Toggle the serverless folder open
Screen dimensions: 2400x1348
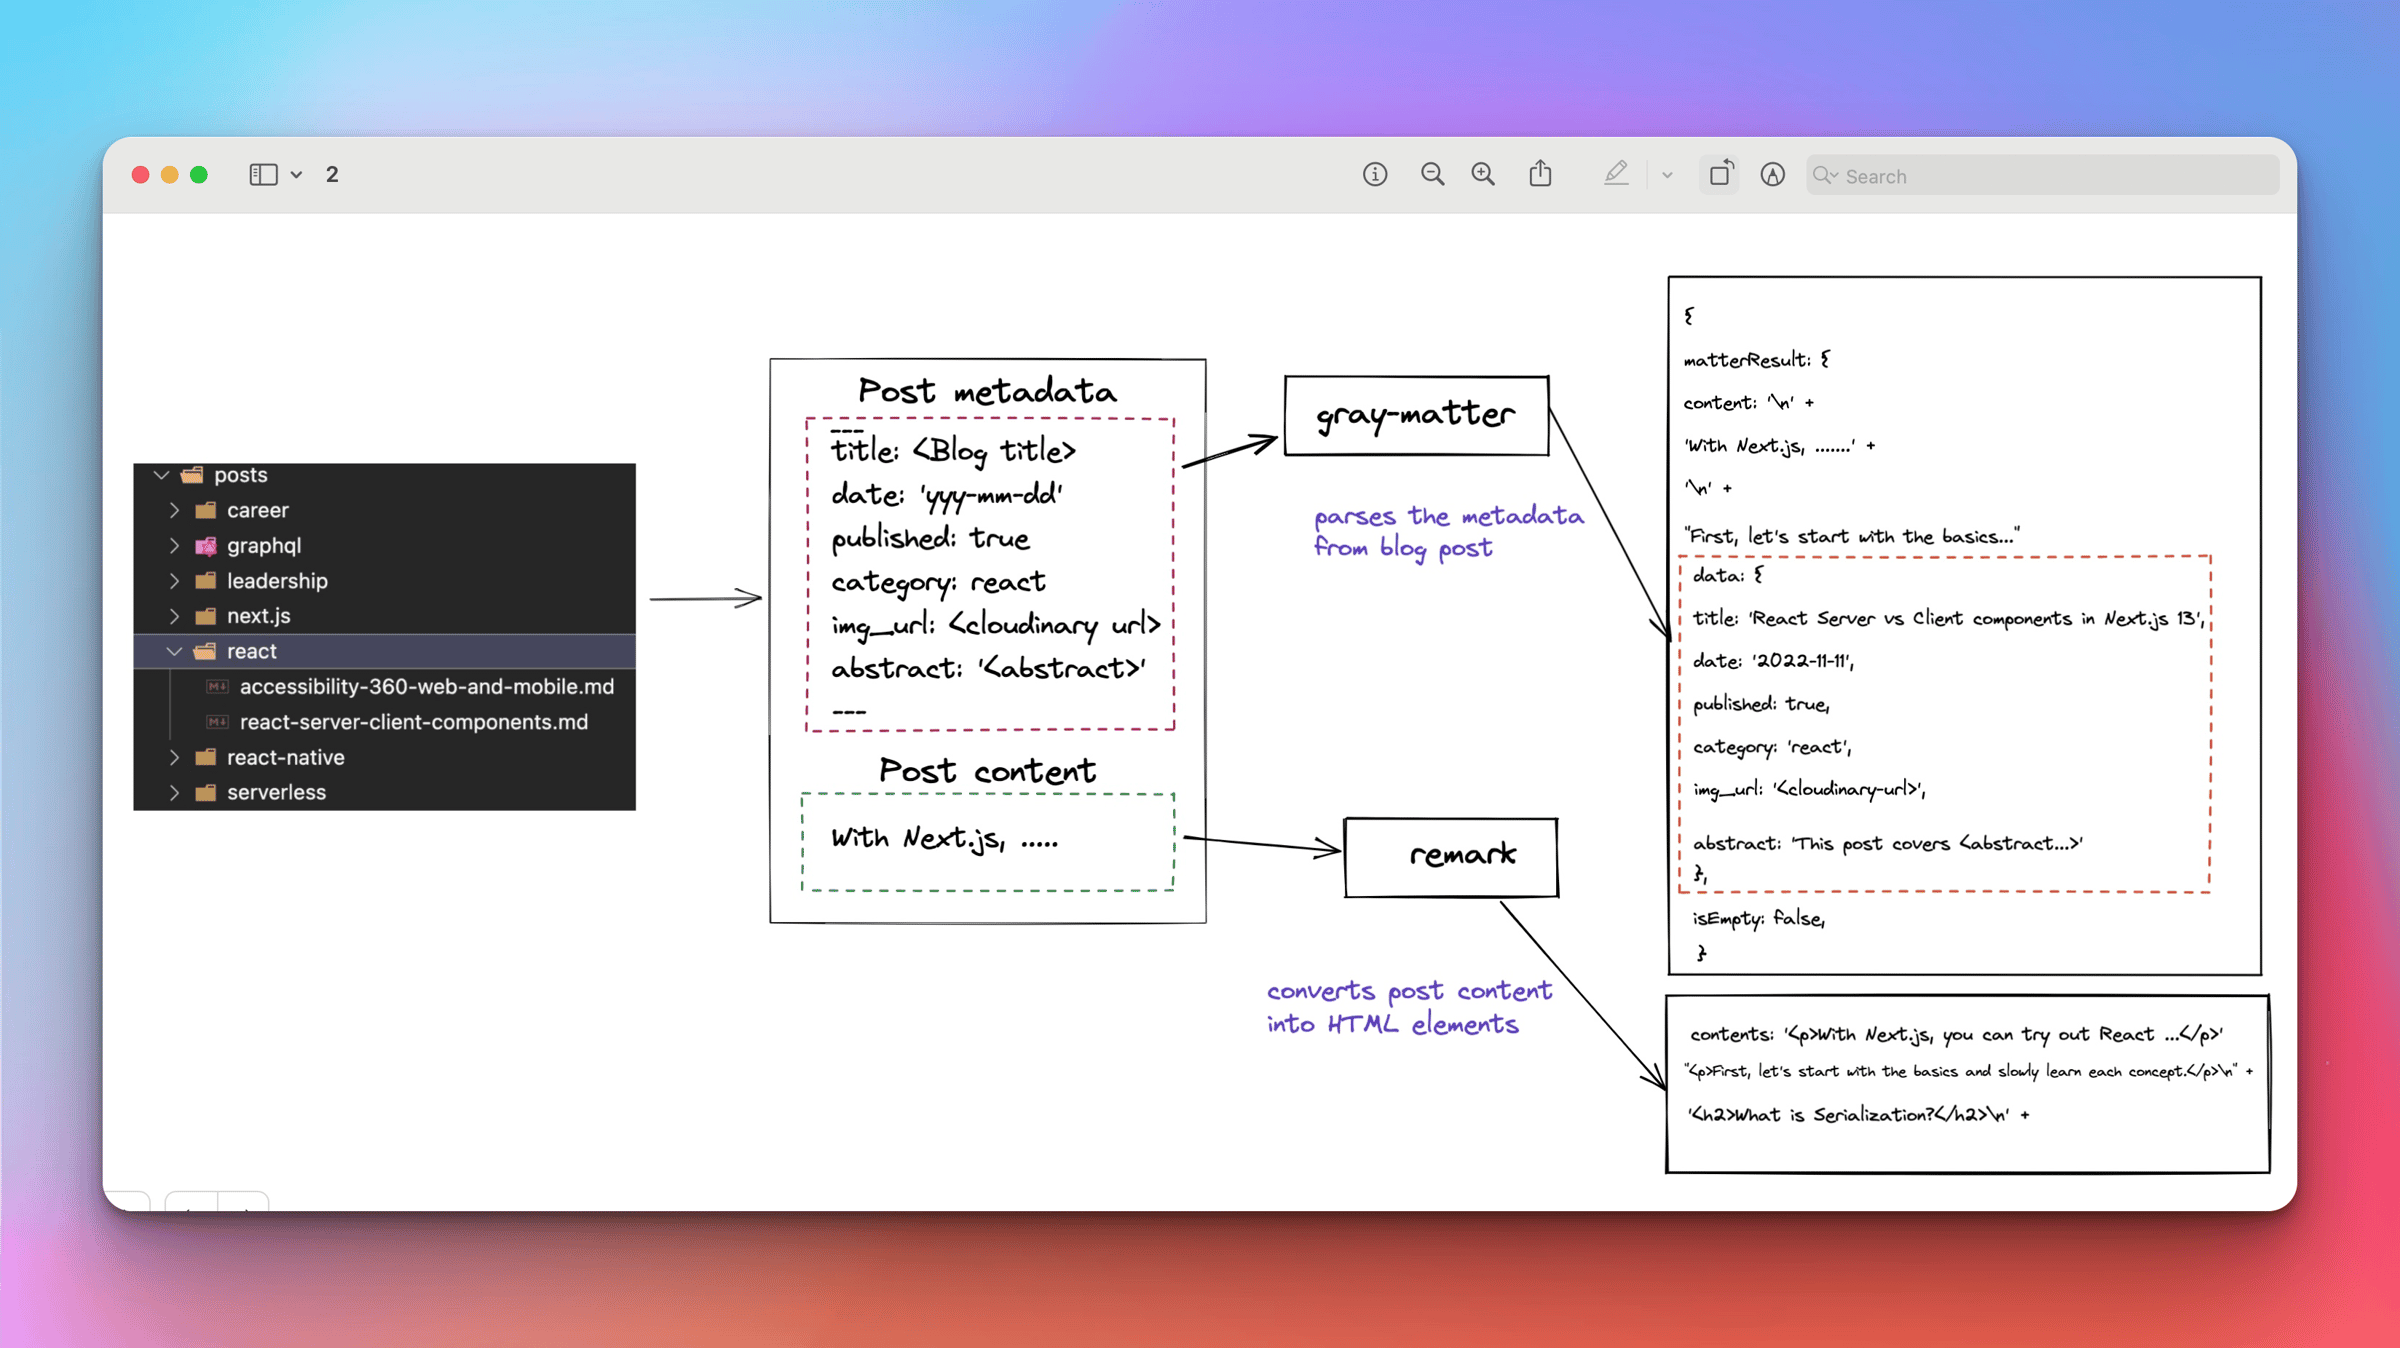pyautogui.click(x=176, y=791)
